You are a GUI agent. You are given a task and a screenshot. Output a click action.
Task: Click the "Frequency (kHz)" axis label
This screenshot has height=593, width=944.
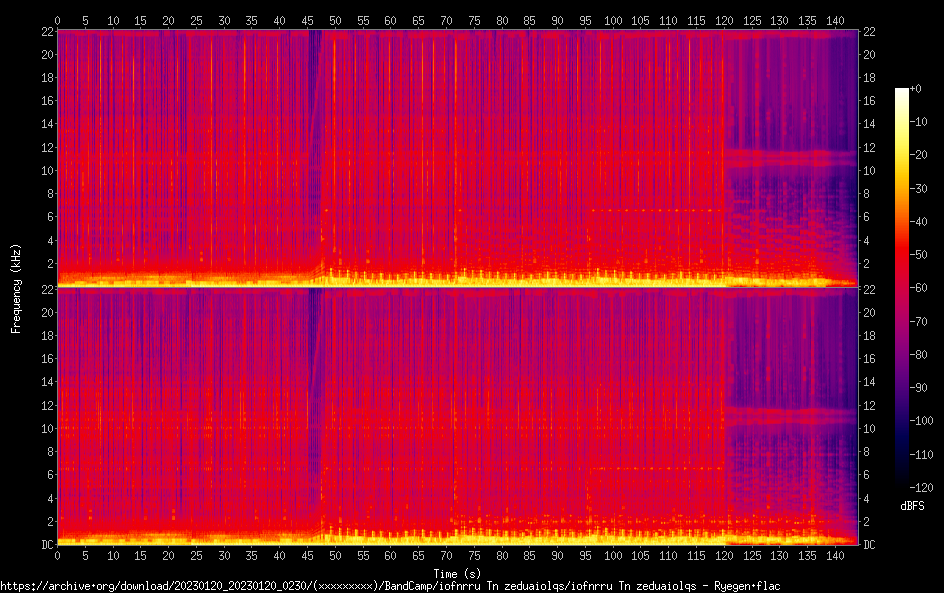(16, 288)
